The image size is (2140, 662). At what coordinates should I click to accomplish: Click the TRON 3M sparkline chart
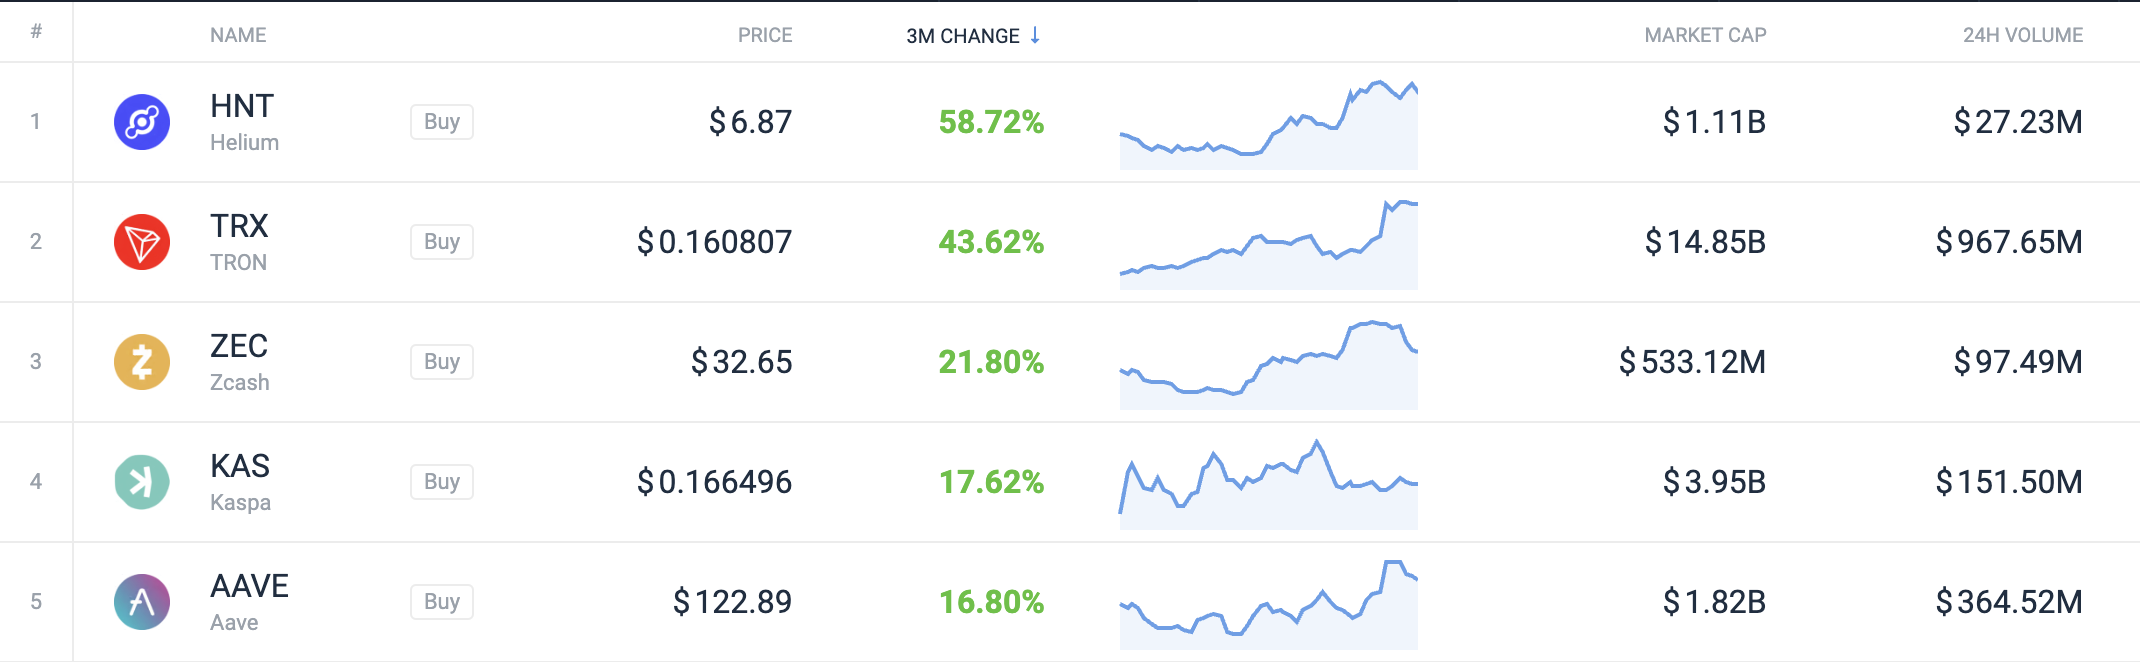[x=1270, y=241]
